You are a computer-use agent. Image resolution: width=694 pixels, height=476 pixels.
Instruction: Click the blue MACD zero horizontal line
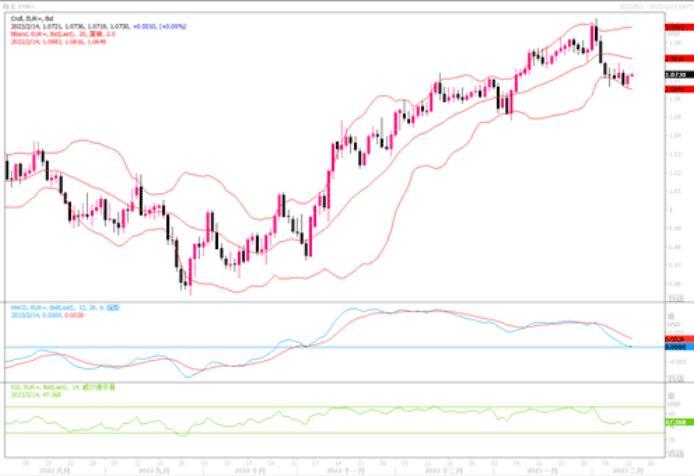pos(300,347)
